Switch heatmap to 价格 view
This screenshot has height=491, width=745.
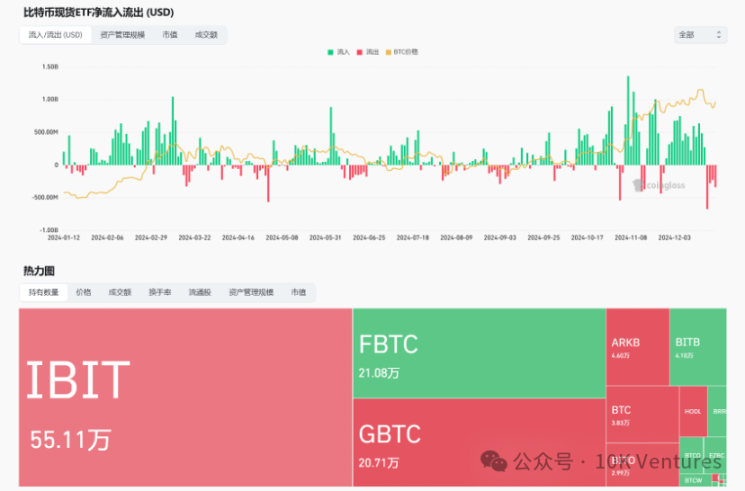pyautogui.click(x=84, y=292)
